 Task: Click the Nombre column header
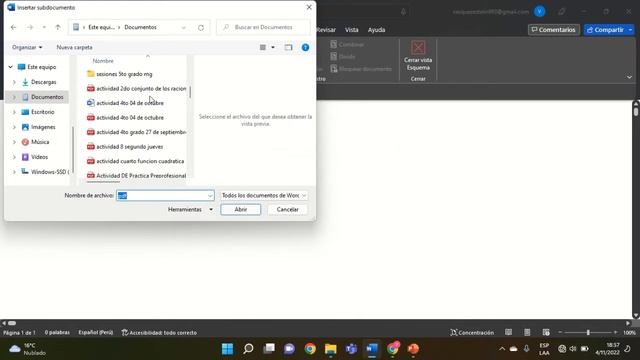(103, 61)
